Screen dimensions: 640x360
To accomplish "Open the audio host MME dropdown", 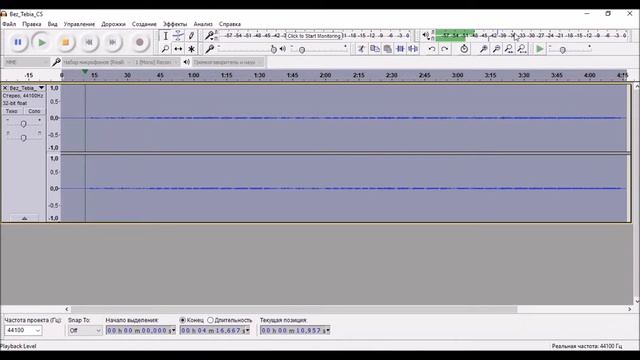I will [x=26, y=62].
